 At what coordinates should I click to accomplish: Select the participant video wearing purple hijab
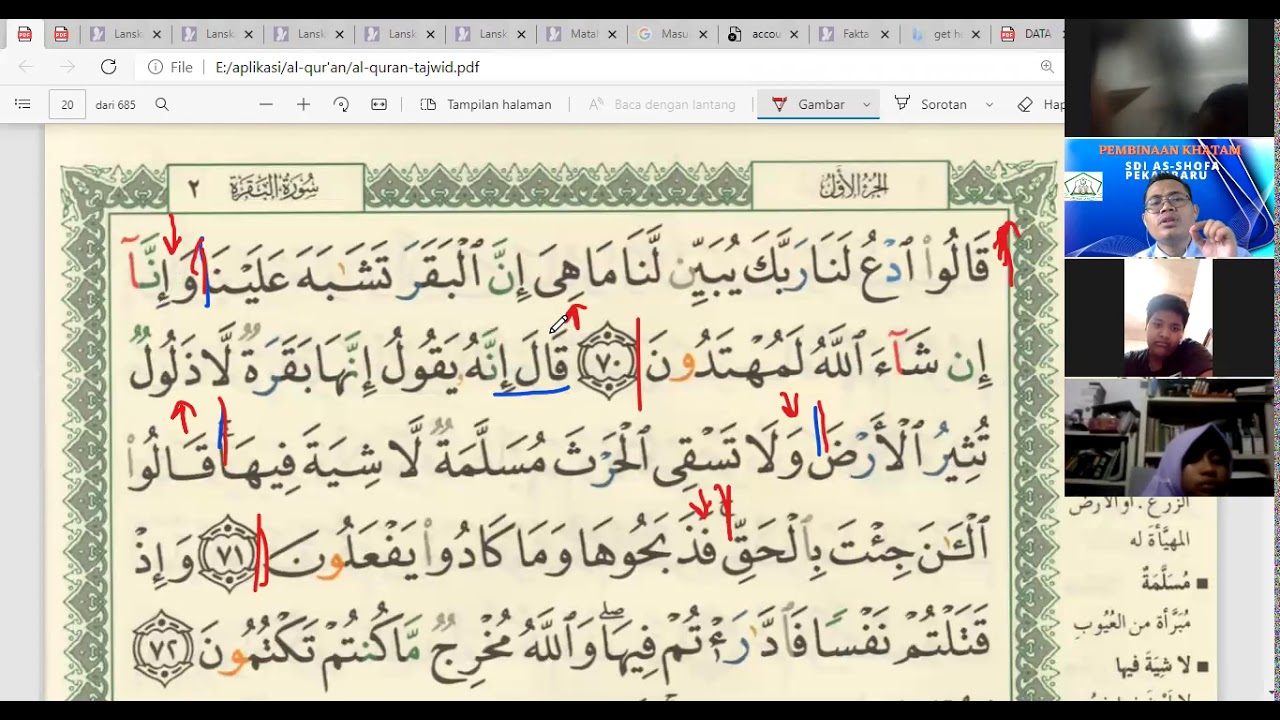[1169, 437]
